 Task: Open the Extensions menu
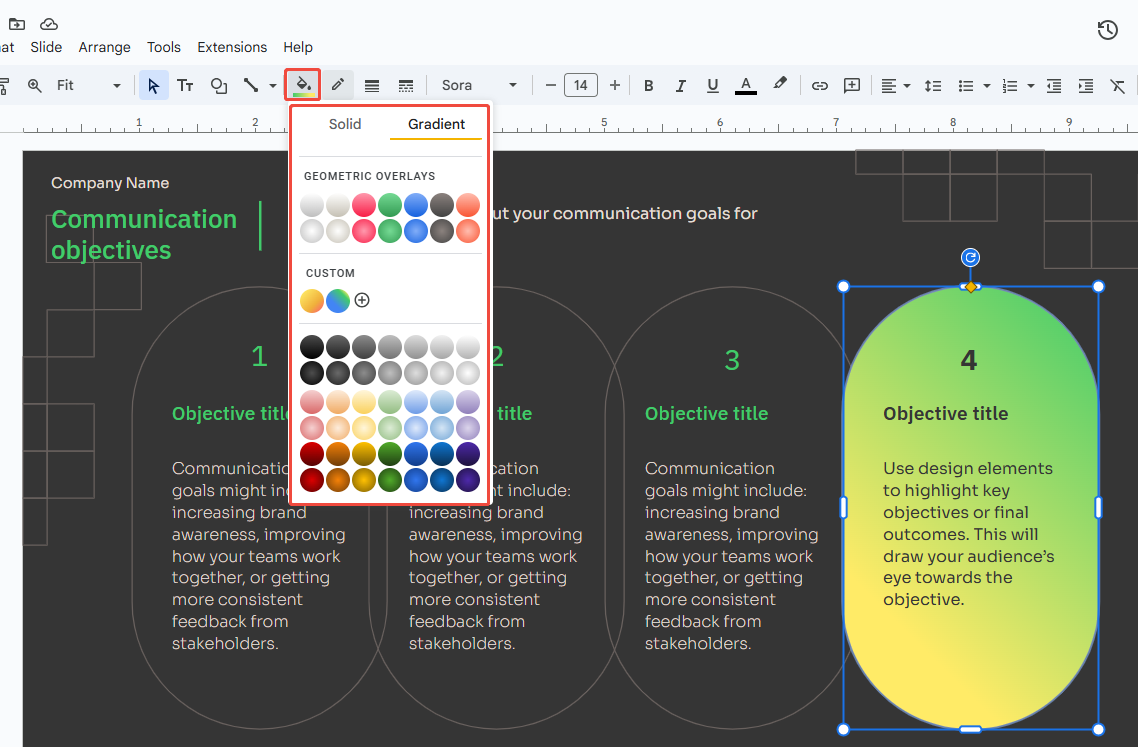[232, 47]
